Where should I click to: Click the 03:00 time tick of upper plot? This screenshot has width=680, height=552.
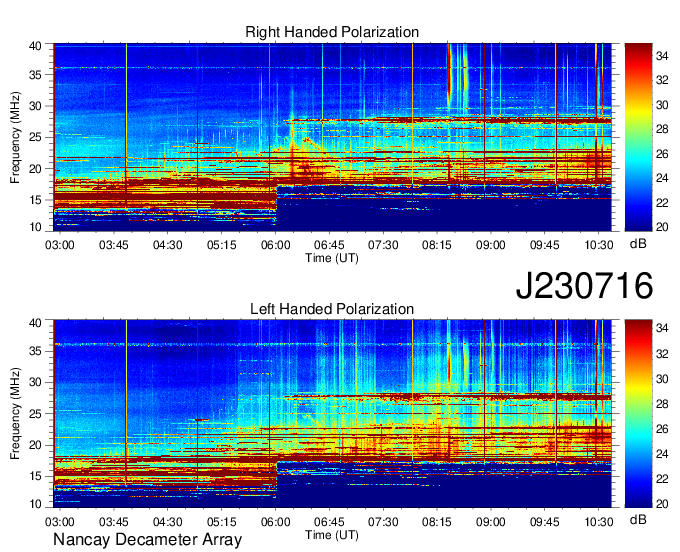click(x=60, y=245)
